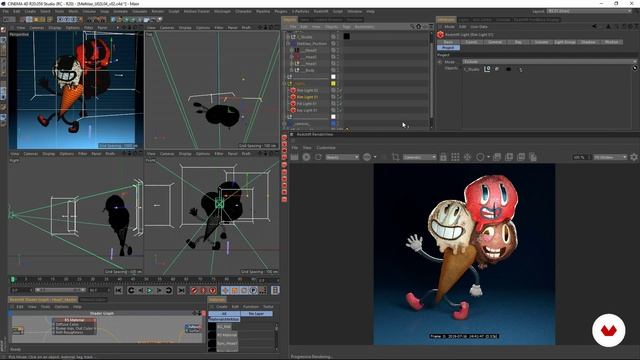This screenshot has width=640, height=360.
Task: Select the No Layer filter in Materials
Action: click(256, 313)
